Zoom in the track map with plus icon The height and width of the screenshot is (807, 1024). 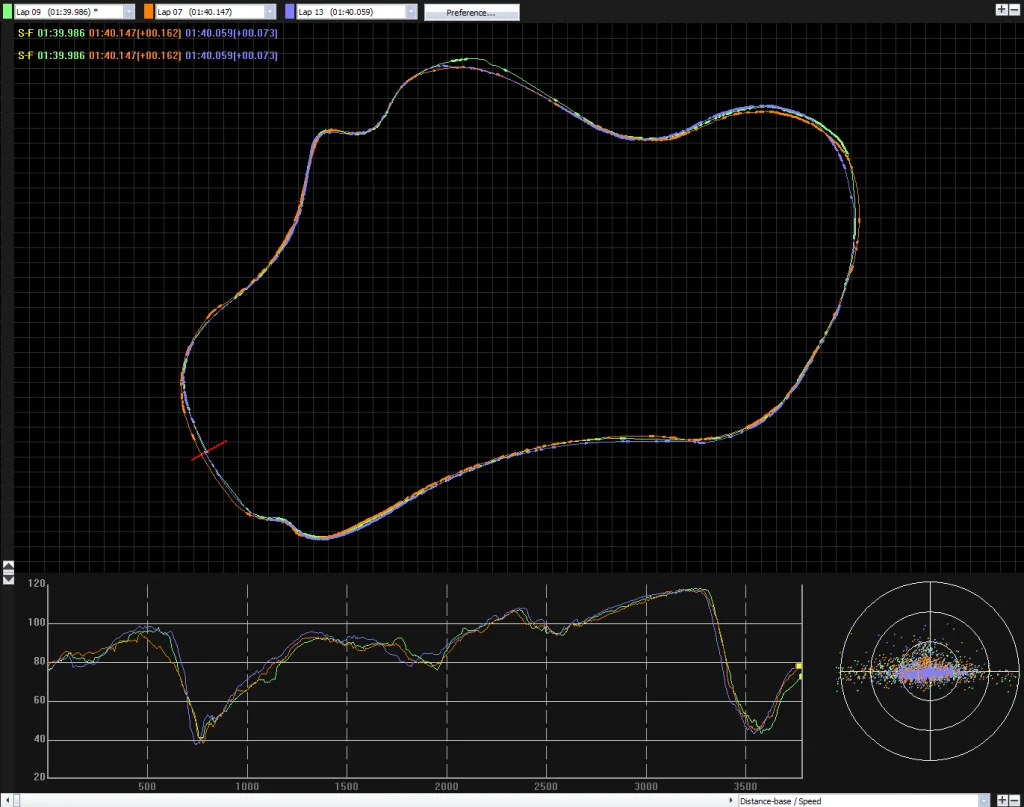[x=1001, y=10]
